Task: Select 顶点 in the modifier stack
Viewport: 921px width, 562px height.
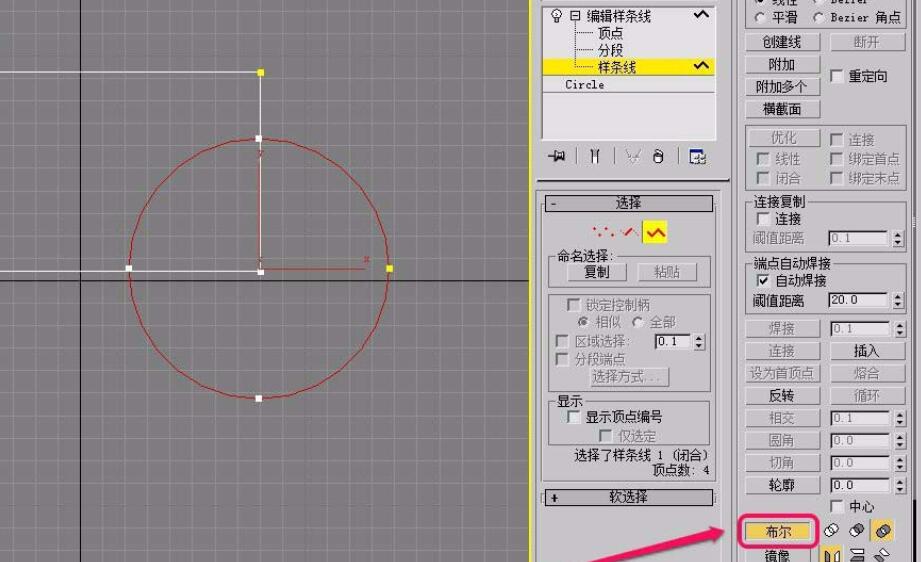Action: click(610, 33)
